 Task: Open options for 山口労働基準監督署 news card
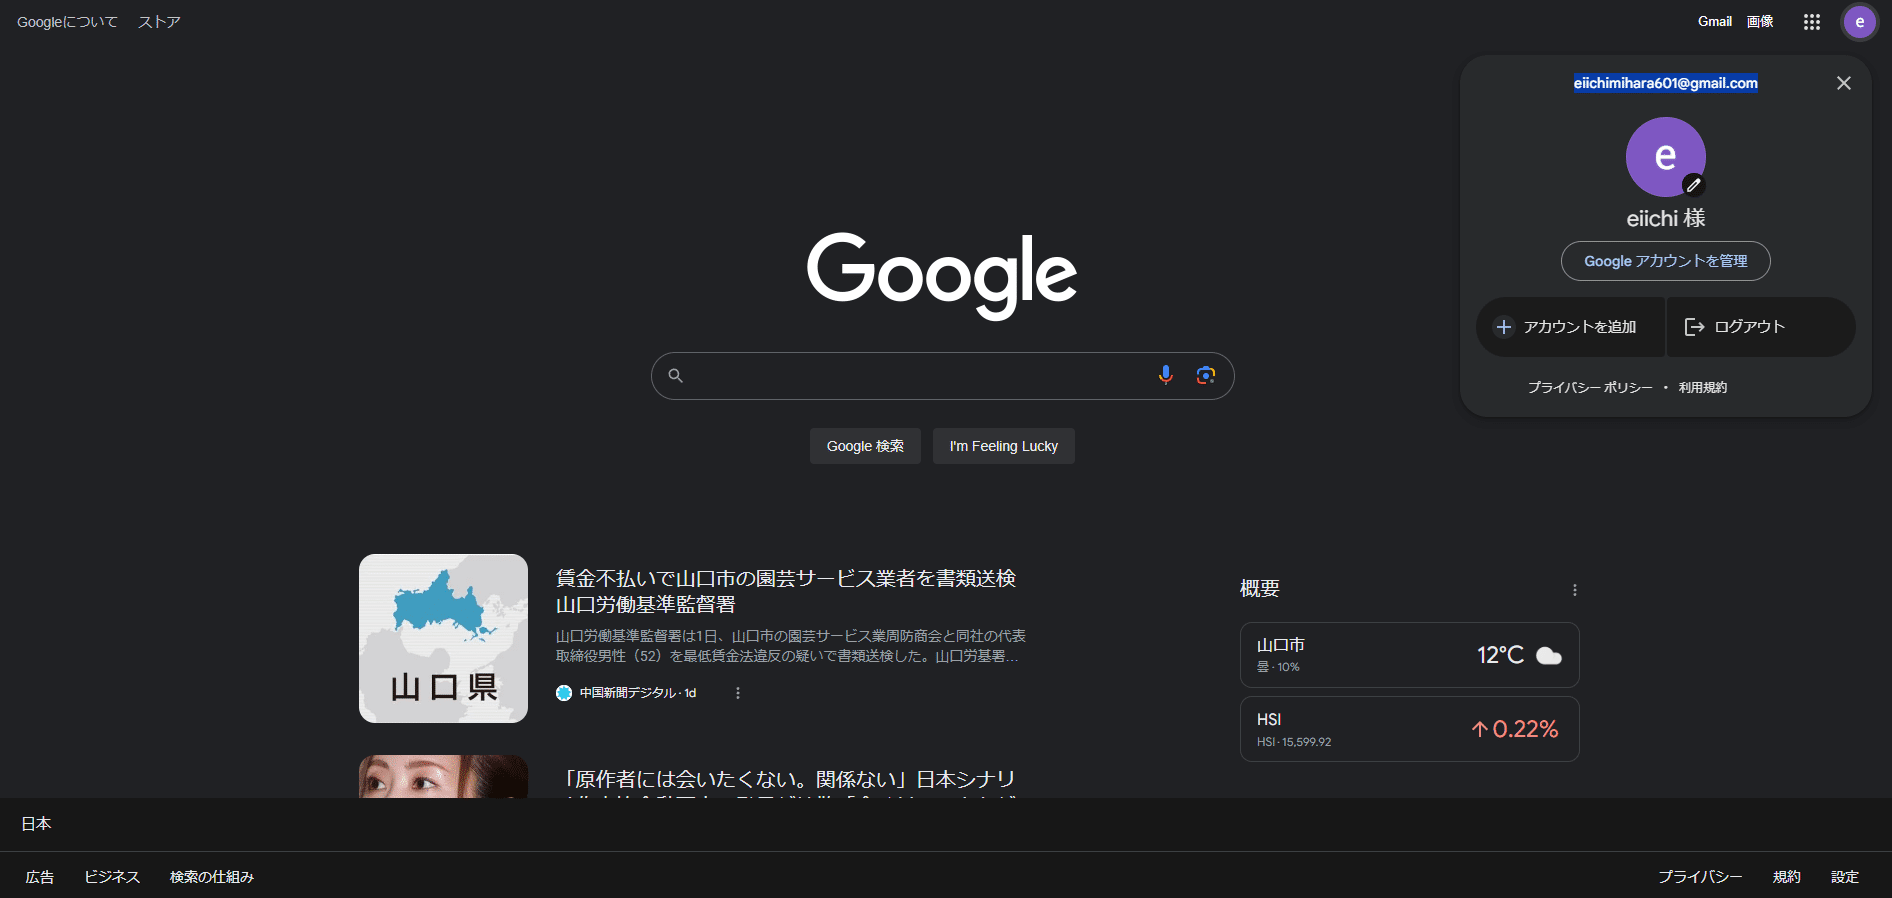[x=738, y=693]
